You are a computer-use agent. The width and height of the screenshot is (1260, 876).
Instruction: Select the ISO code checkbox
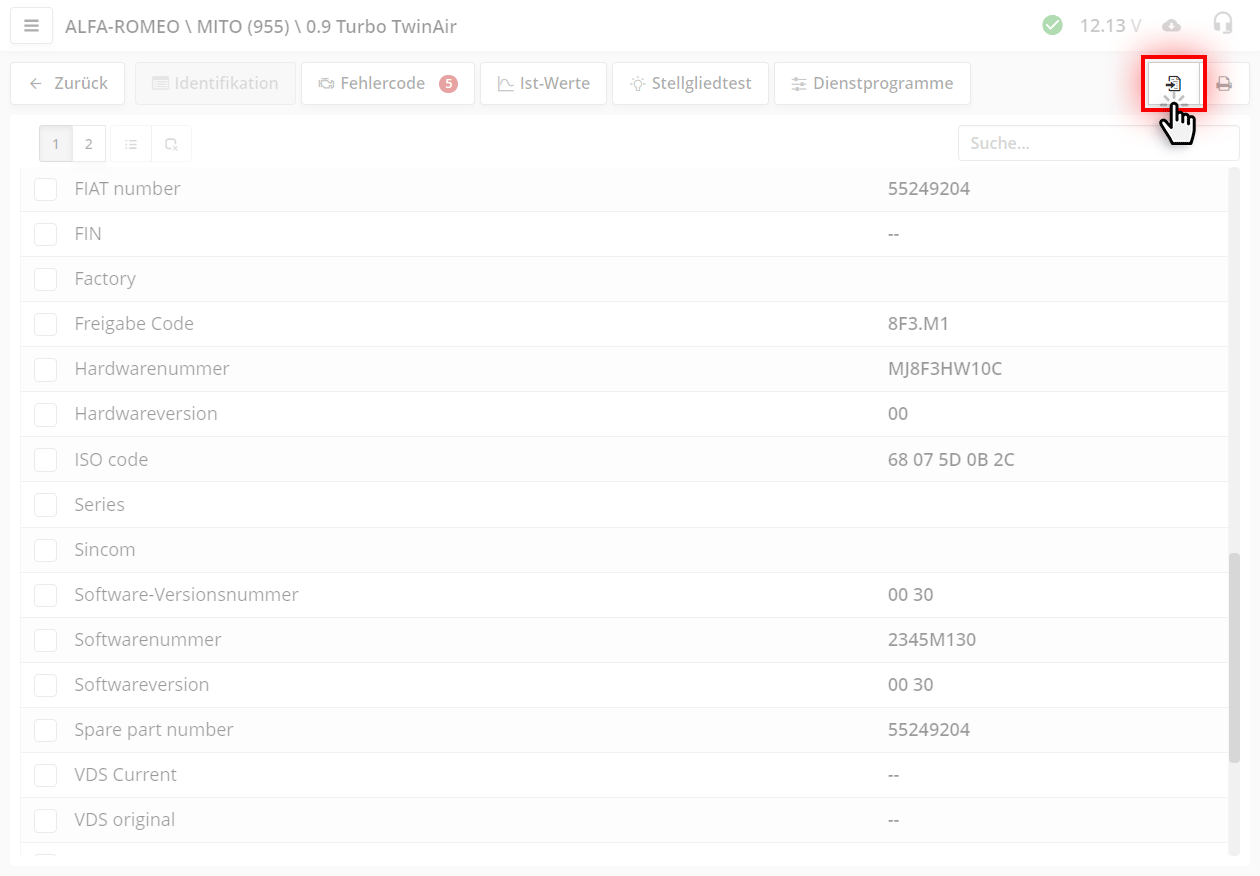(x=46, y=460)
